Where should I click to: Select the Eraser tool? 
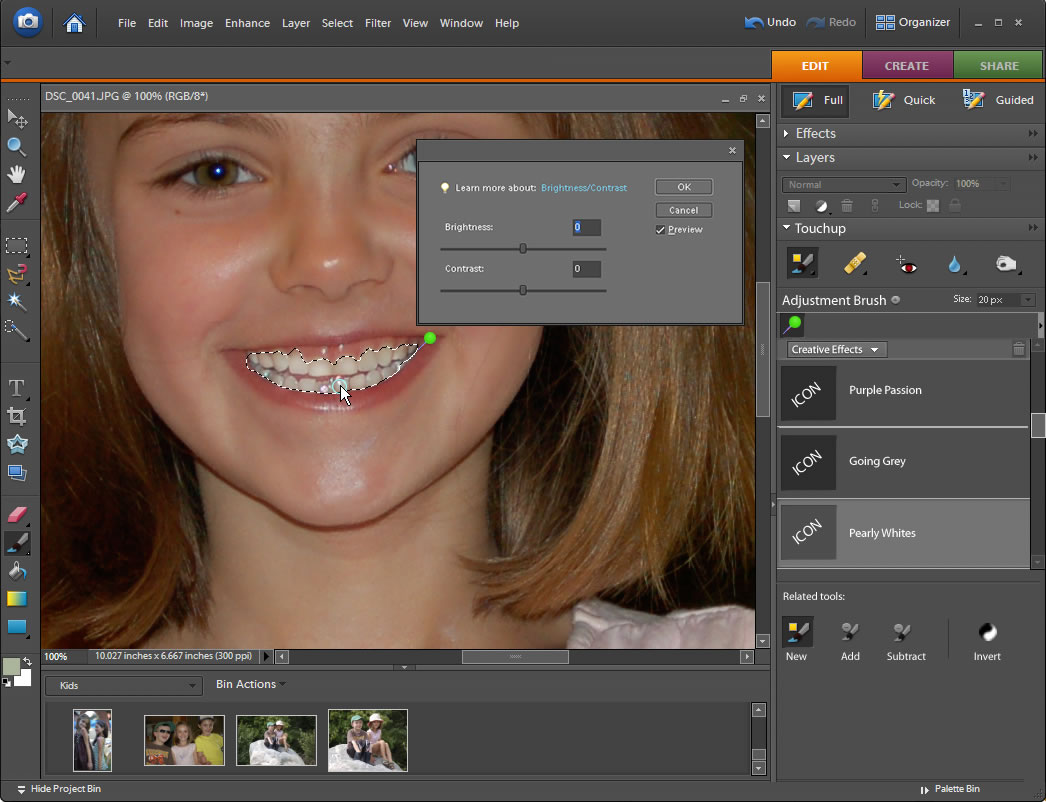(17, 514)
